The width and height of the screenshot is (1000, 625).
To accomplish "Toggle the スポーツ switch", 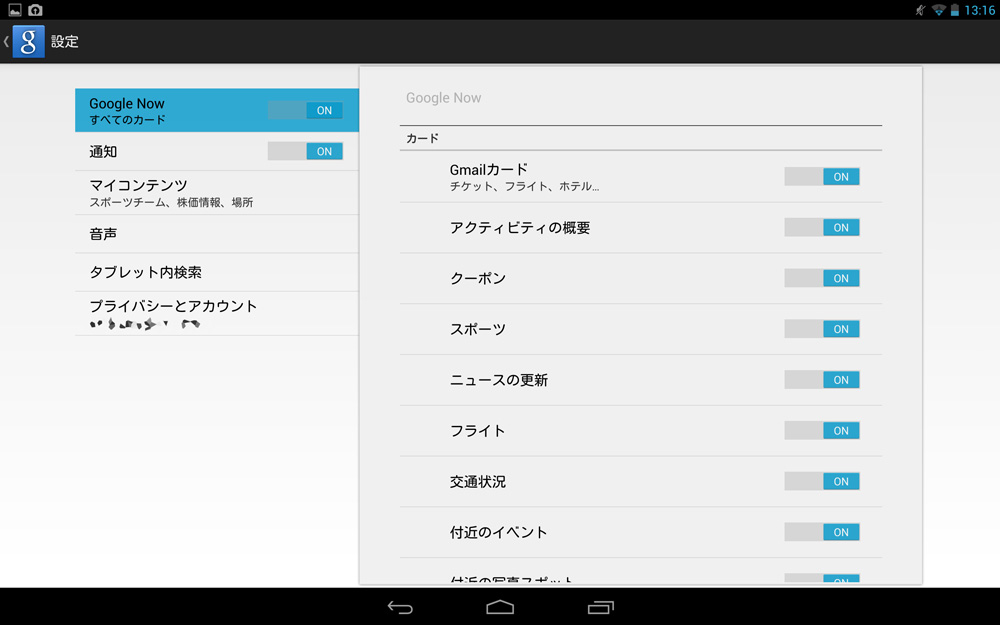I will pyautogui.click(x=822, y=329).
